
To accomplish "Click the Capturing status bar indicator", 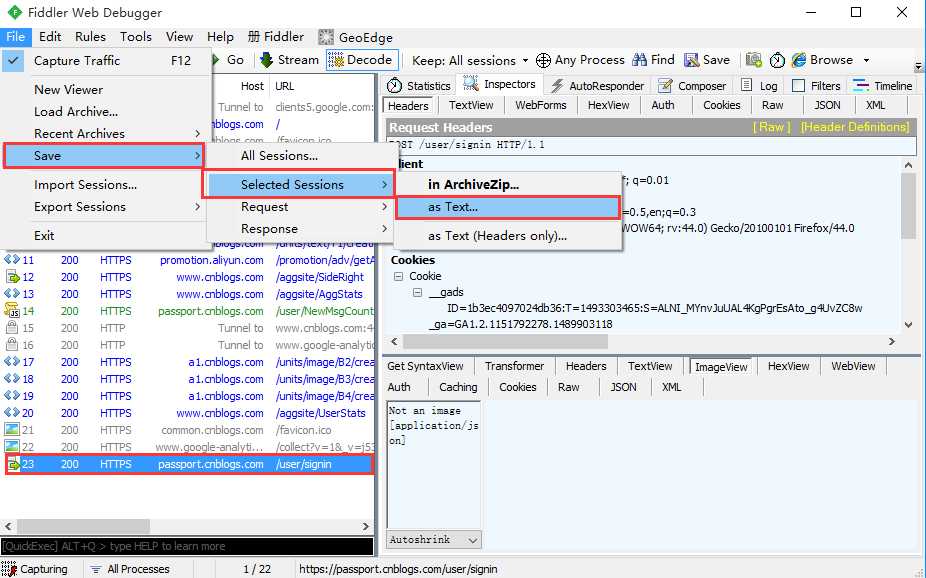I will point(35,569).
